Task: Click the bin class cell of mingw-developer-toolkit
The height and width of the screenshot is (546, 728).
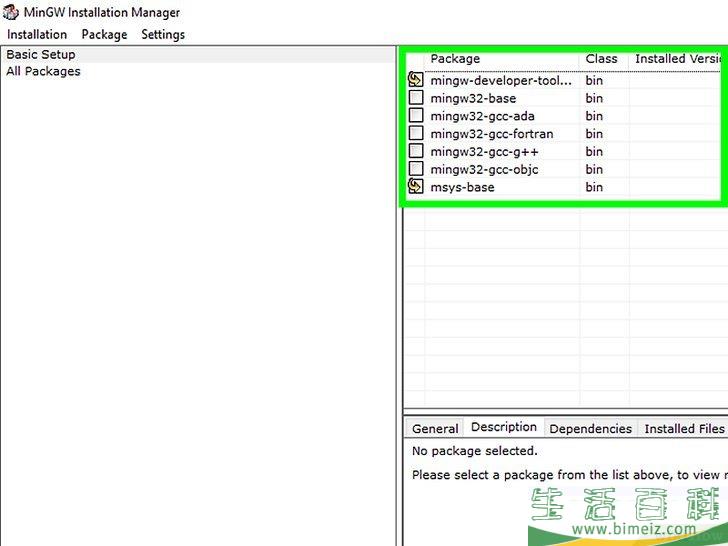Action: click(x=594, y=80)
